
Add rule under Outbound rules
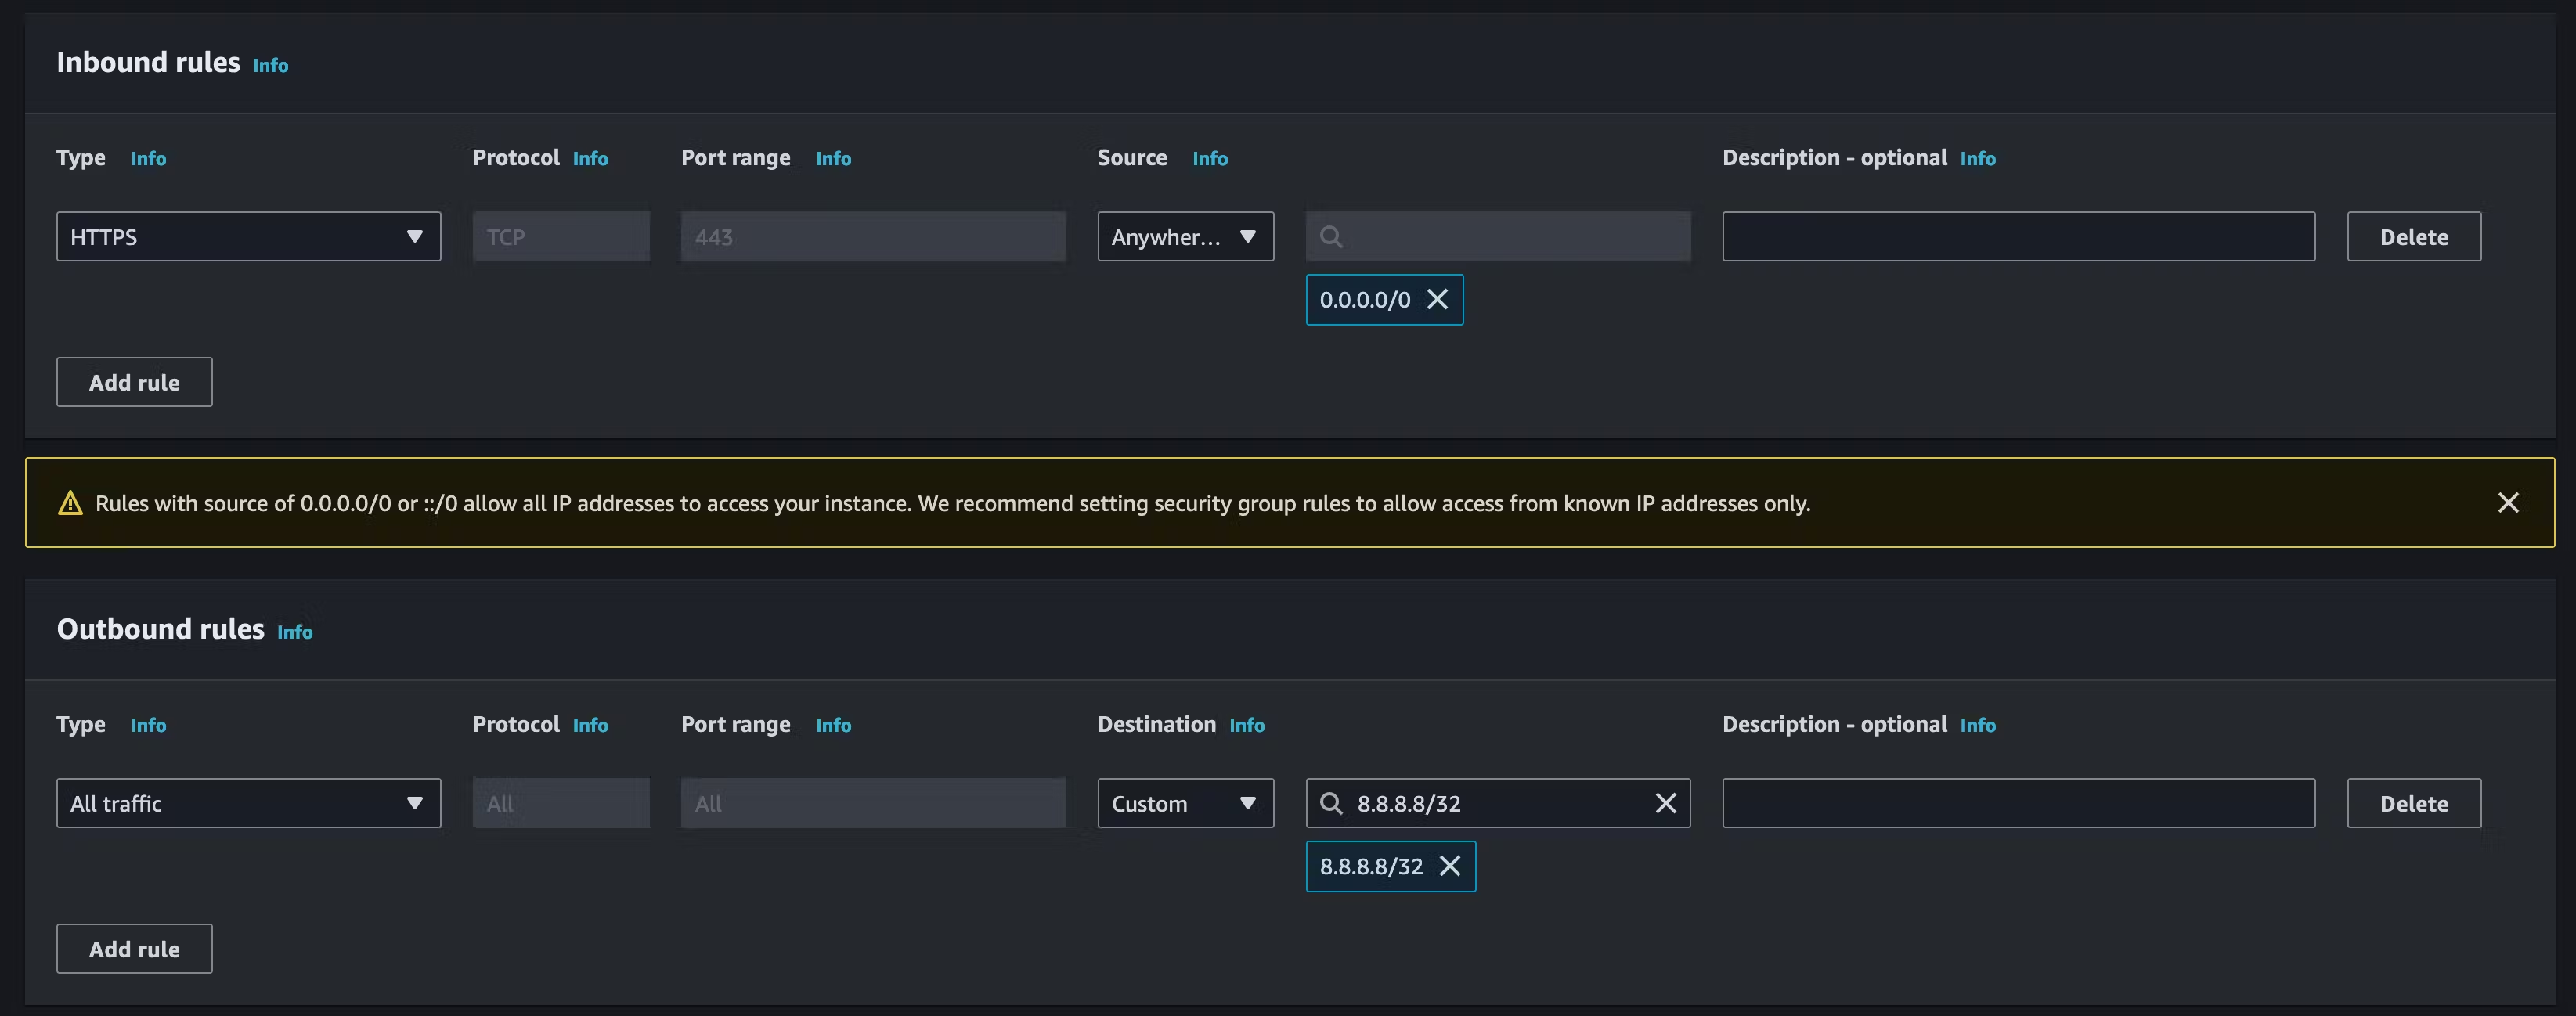coord(134,949)
